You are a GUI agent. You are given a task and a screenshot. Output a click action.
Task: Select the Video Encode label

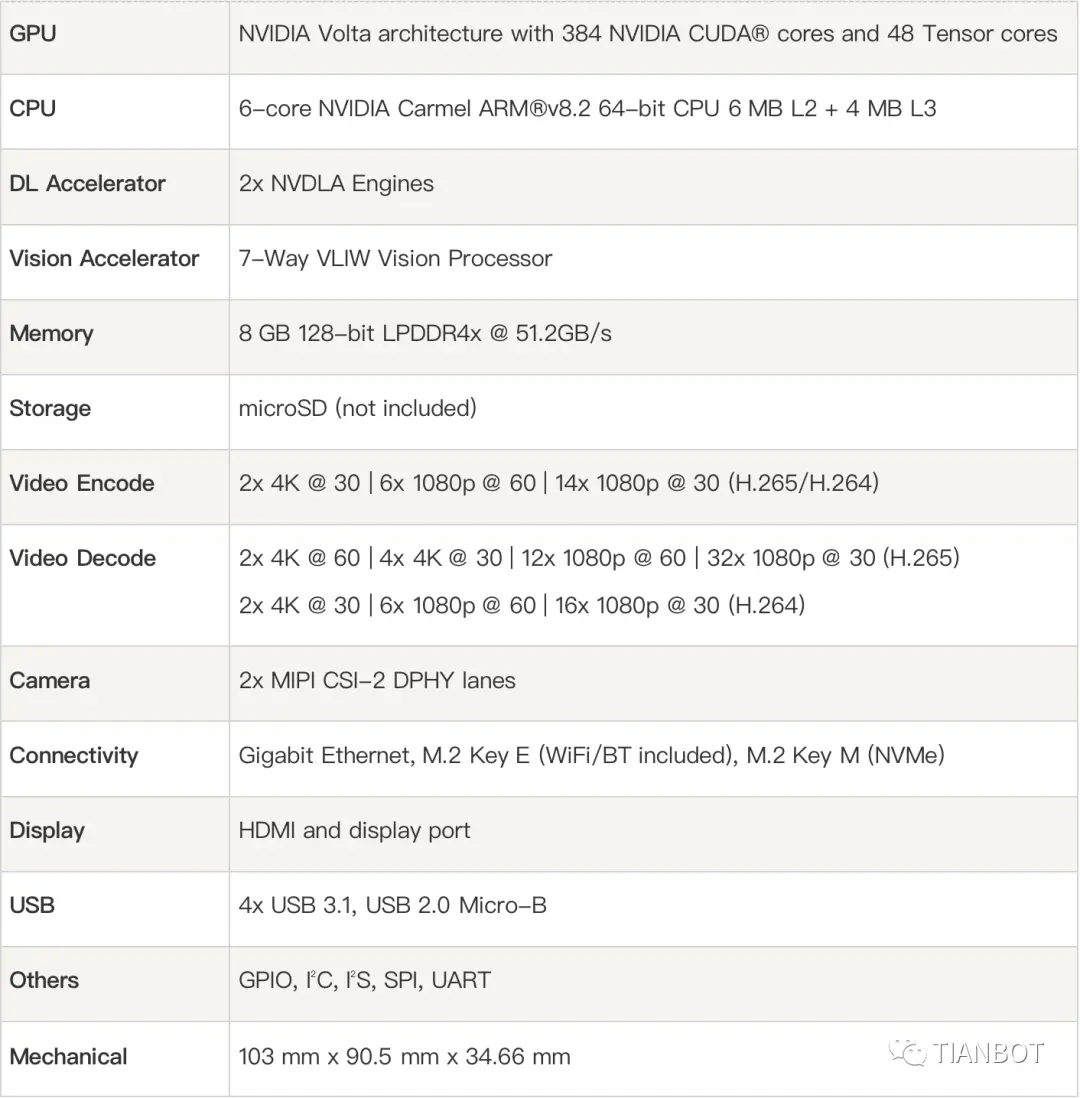82,483
